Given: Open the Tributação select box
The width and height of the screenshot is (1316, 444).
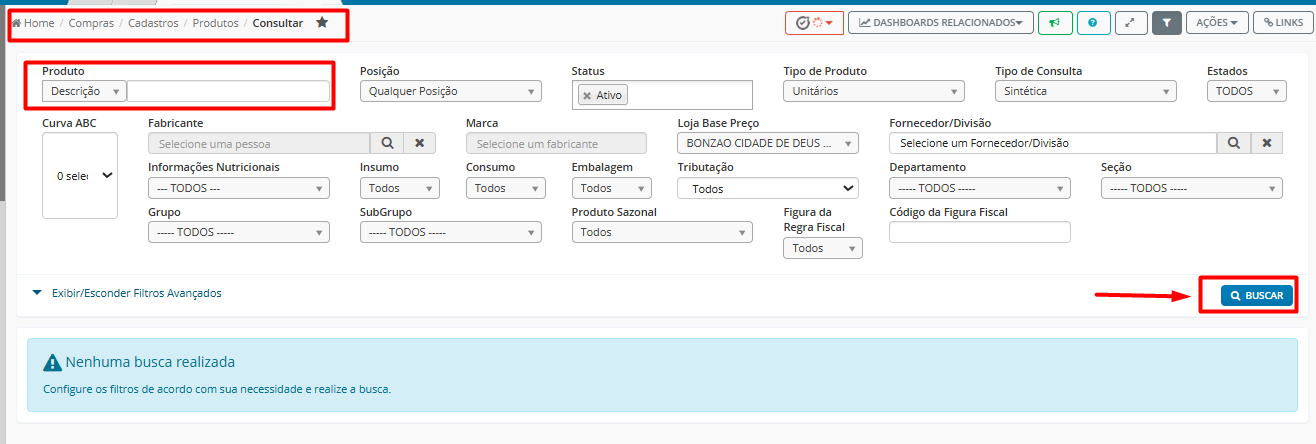Looking at the screenshot, I should [767, 188].
